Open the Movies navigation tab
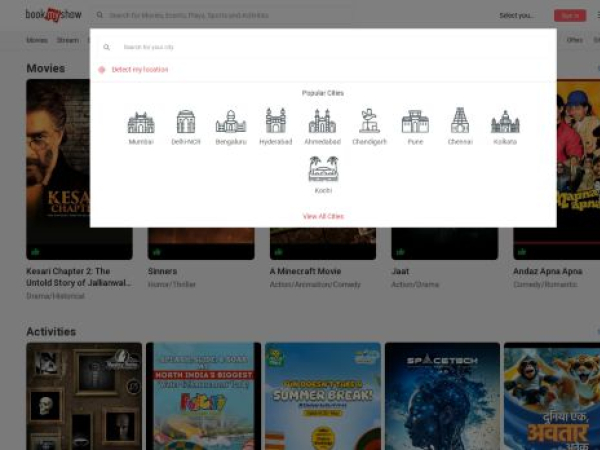 (x=37, y=40)
